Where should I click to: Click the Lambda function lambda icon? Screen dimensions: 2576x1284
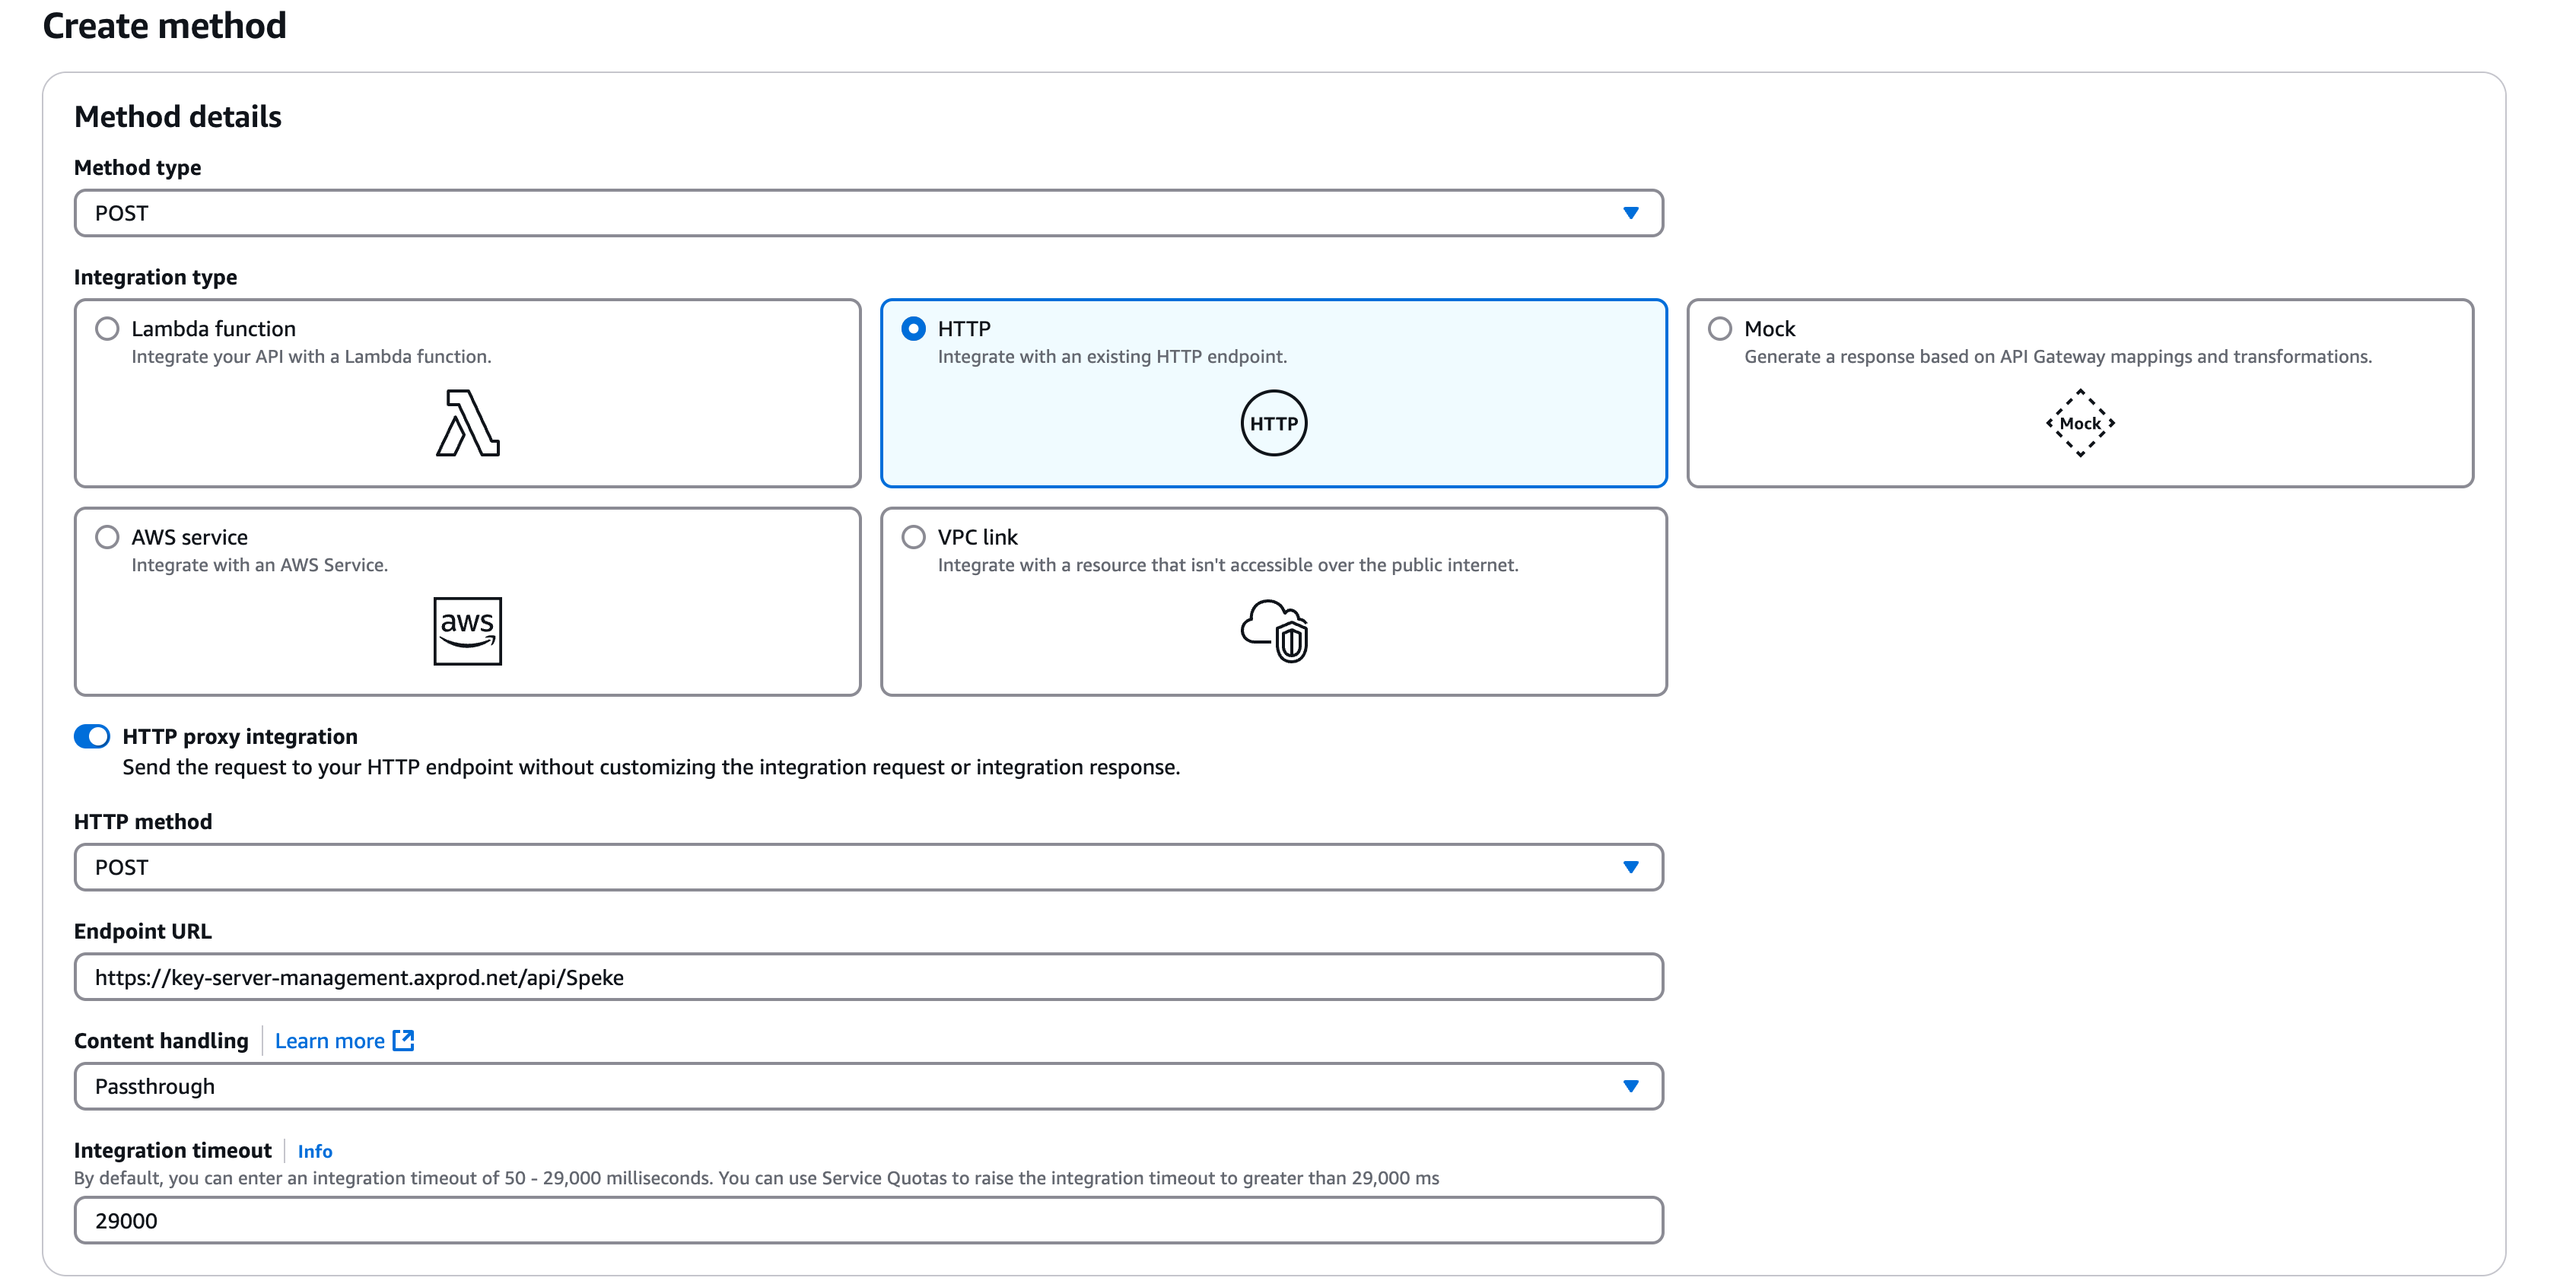click(x=467, y=424)
